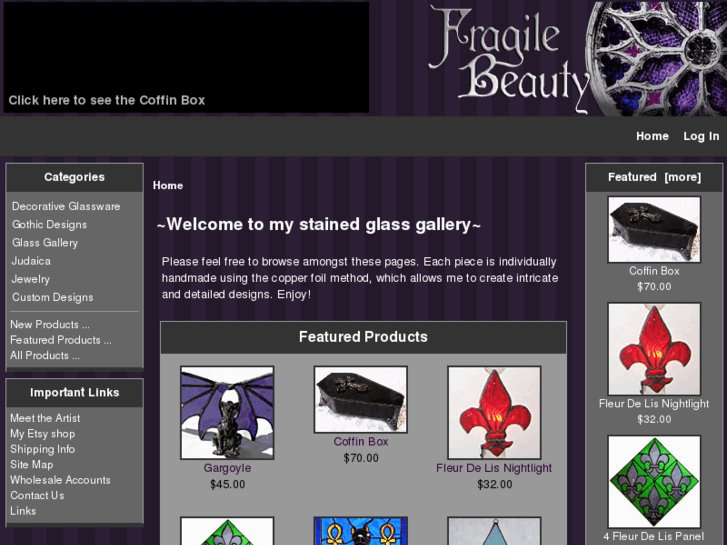This screenshot has width=727, height=545.
Task: Open the blue ankh cat panel thumbnail
Action: tap(361, 531)
